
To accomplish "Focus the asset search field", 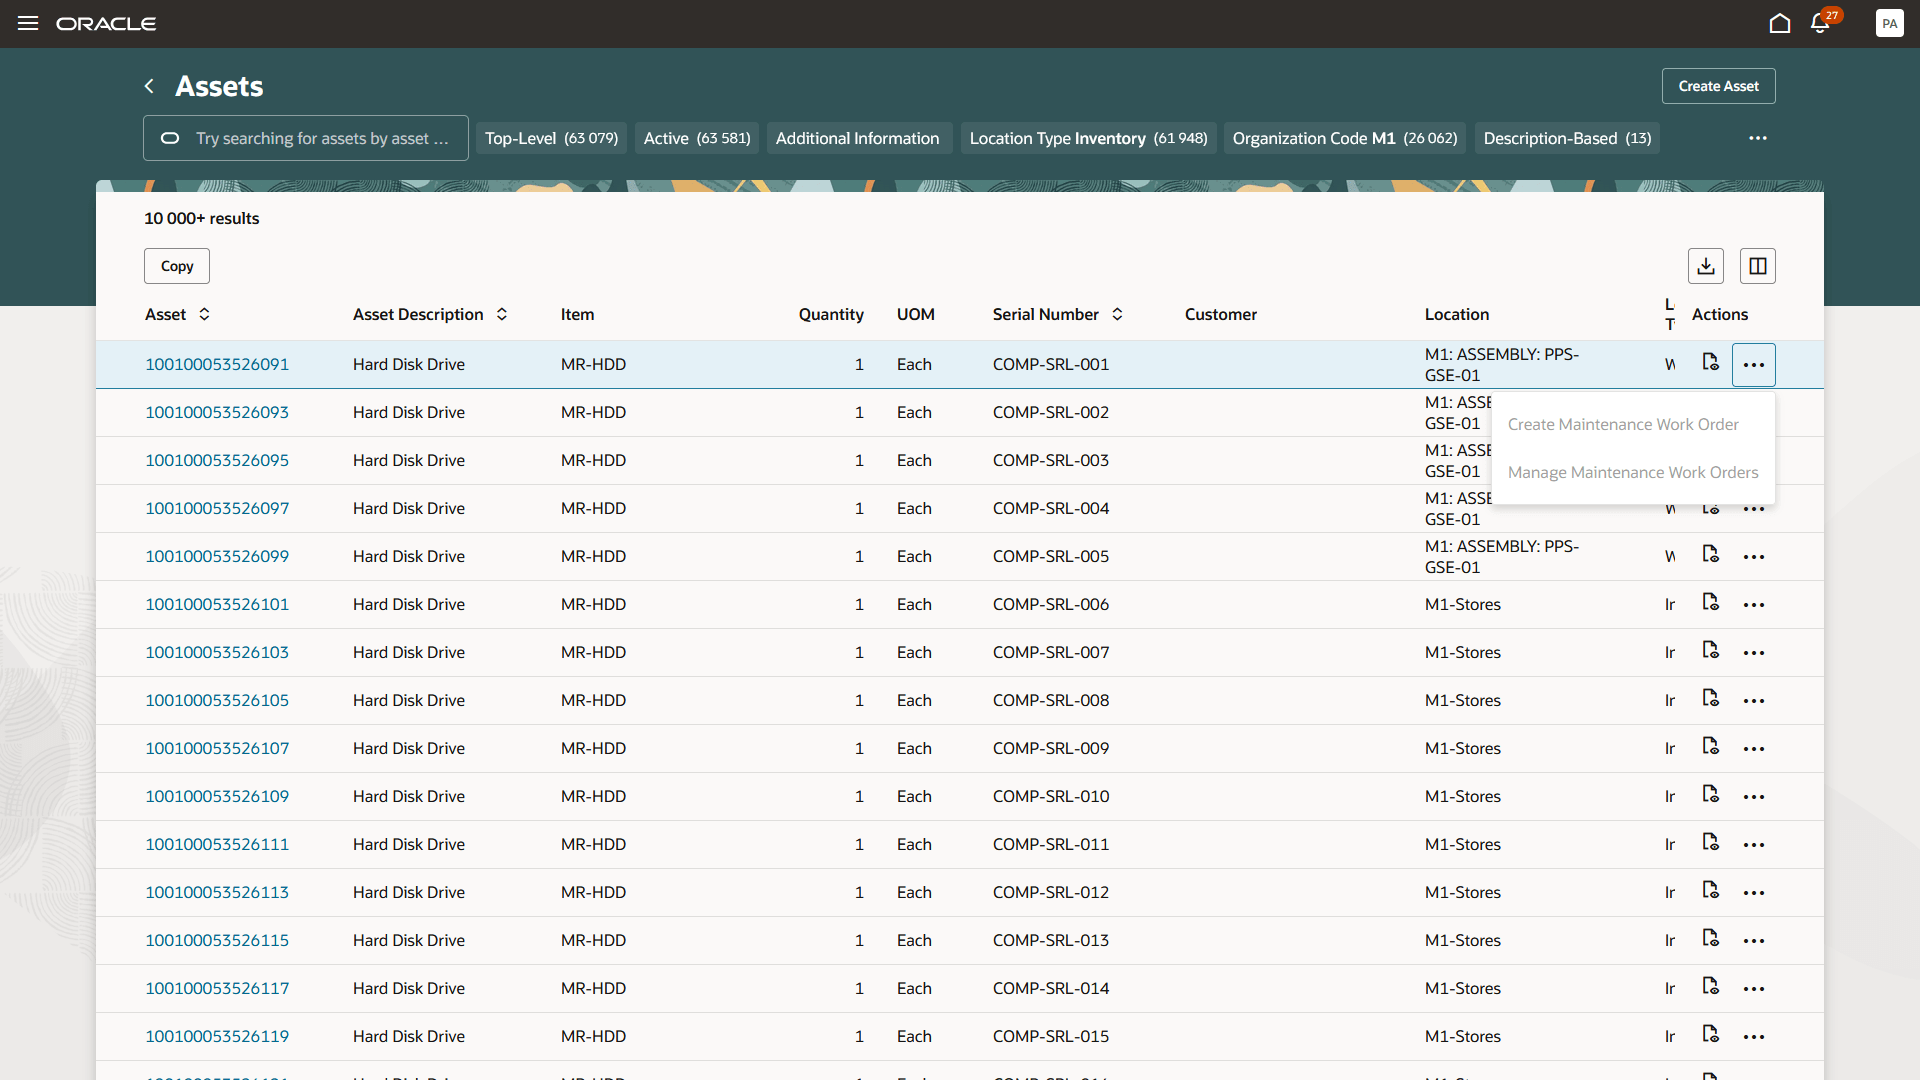I will click(306, 138).
